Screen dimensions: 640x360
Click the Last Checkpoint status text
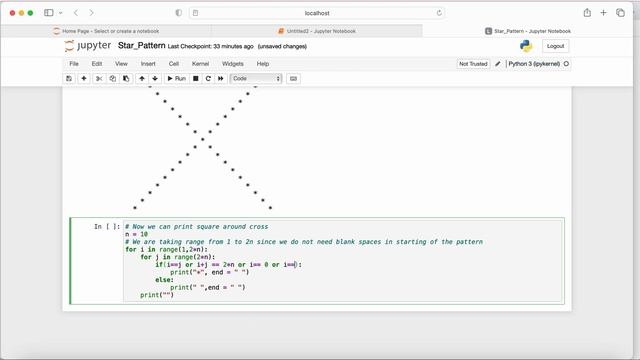(x=211, y=47)
